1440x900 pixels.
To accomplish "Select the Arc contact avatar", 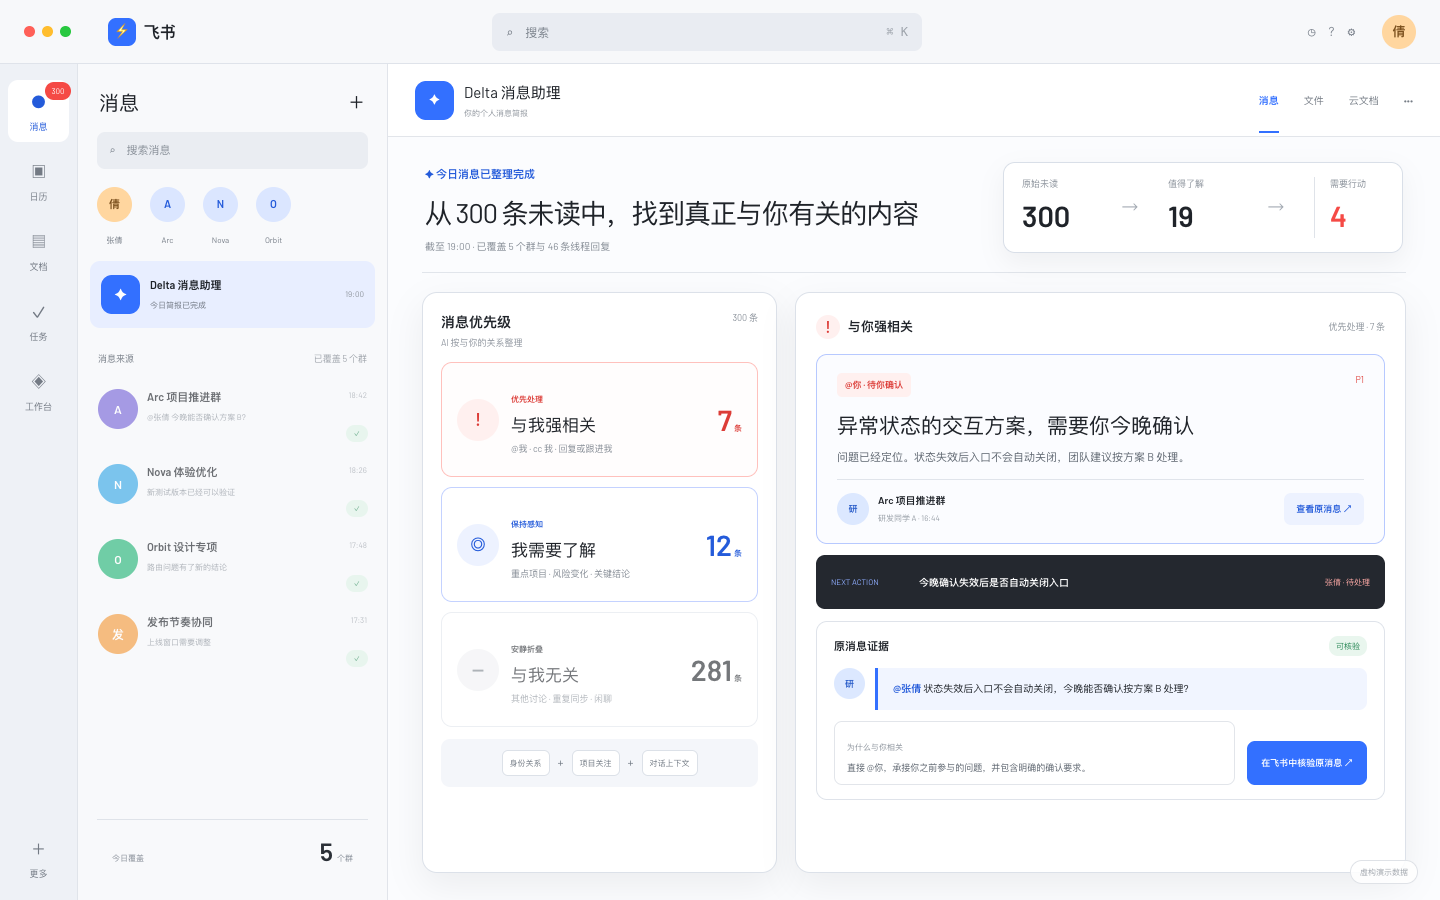I will point(167,204).
